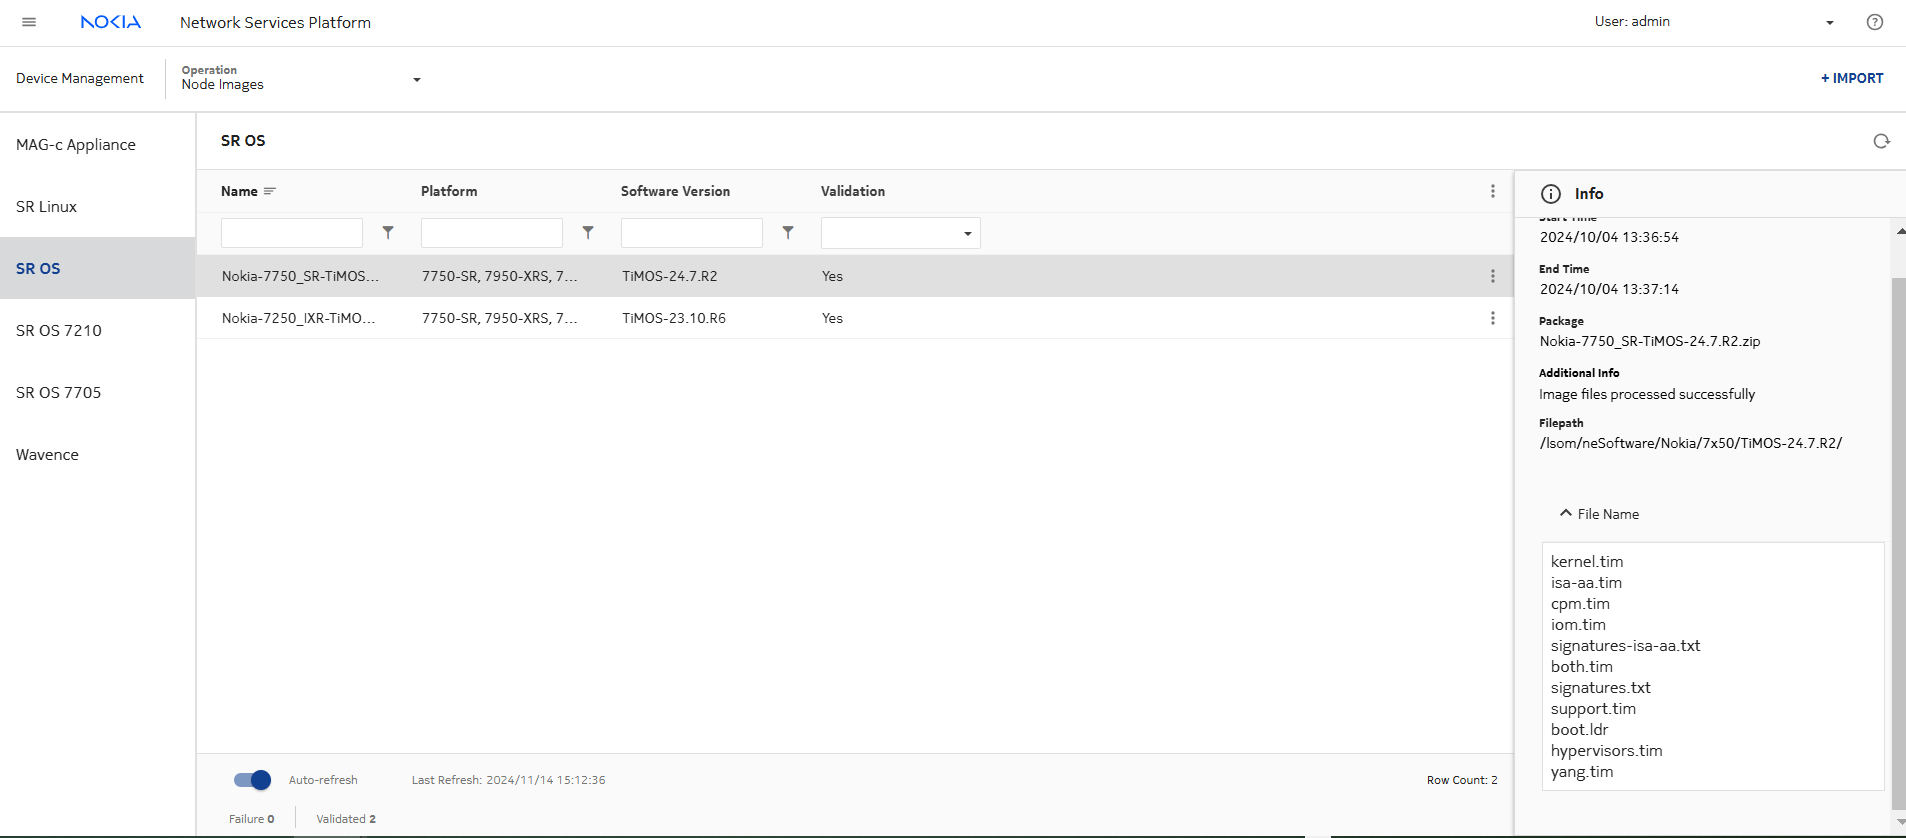Open the table column options menu
Viewport: 1906px width, 838px height.
tap(1492, 191)
